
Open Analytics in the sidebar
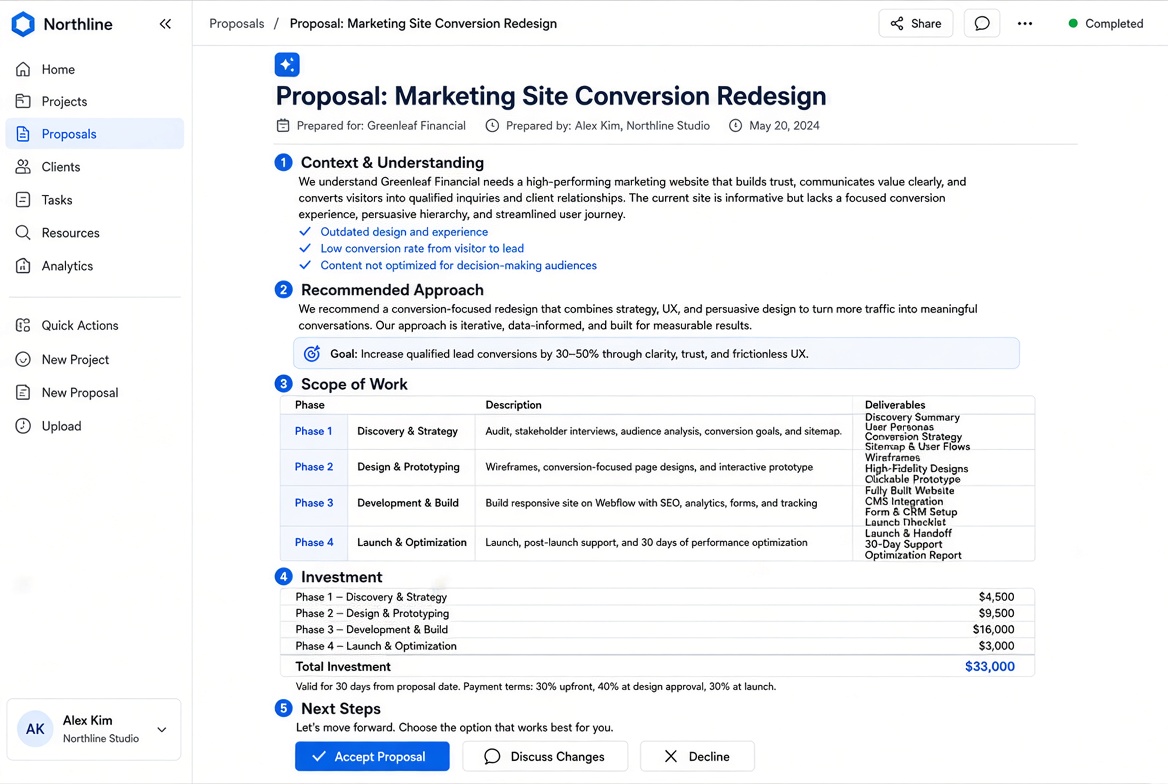click(x=95, y=266)
